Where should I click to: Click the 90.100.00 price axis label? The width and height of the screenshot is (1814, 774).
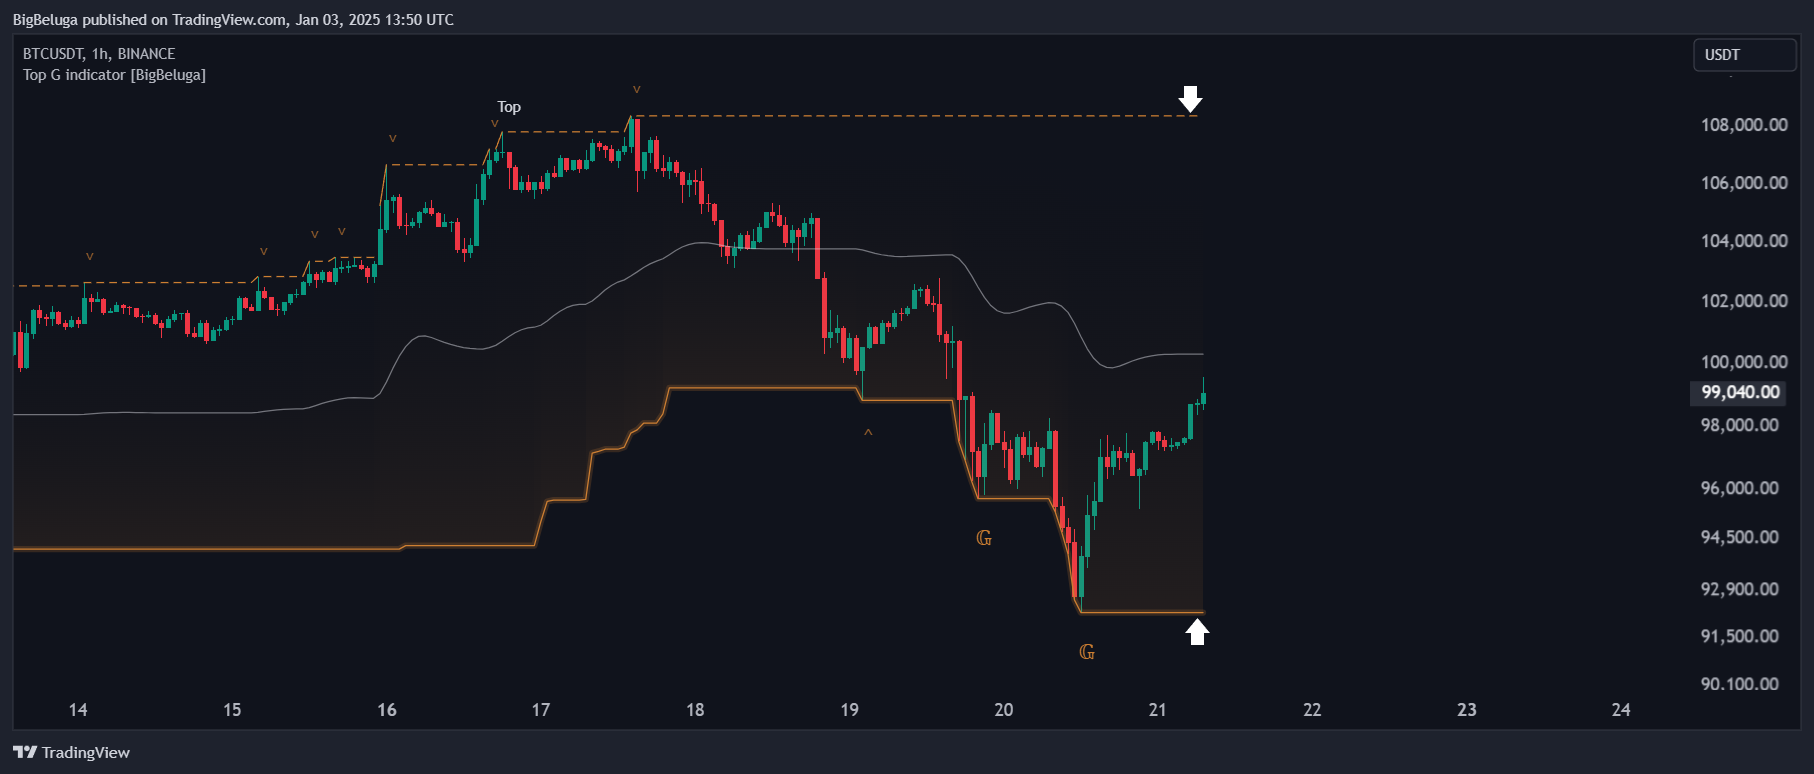pyautogui.click(x=1740, y=684)
